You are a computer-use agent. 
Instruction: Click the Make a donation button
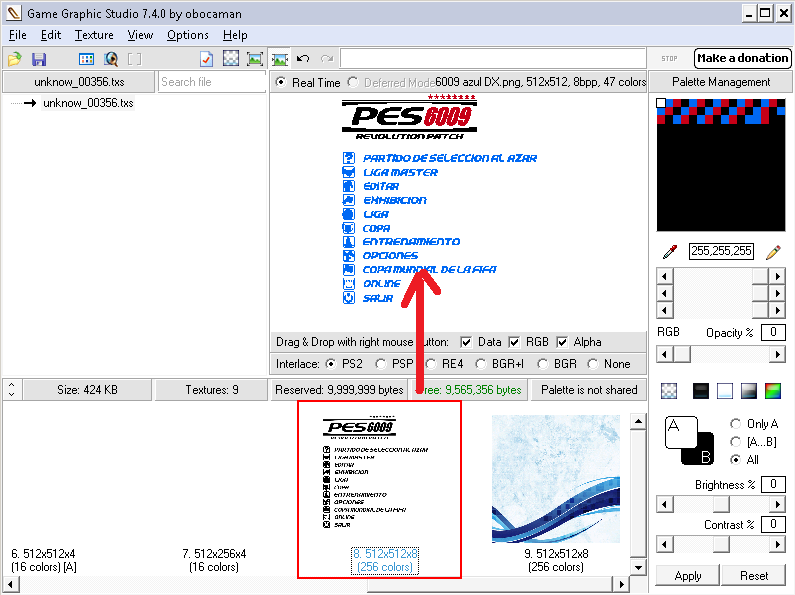tap(742, 58)
